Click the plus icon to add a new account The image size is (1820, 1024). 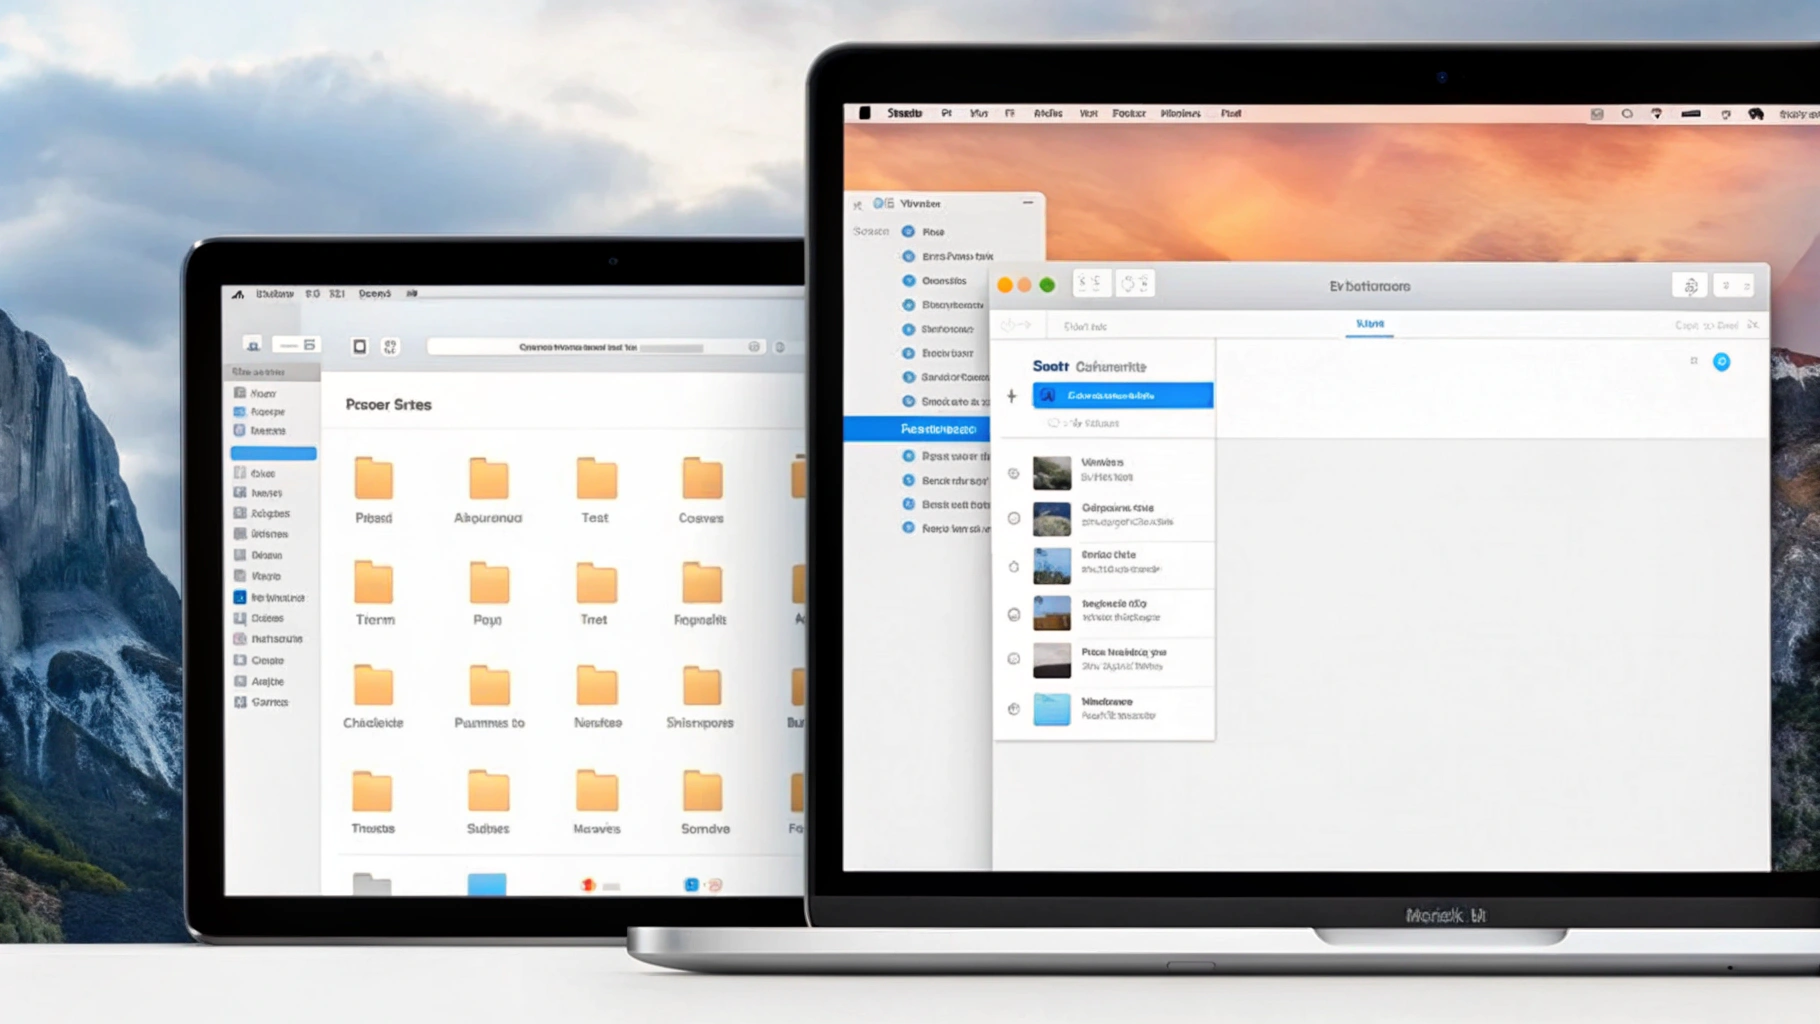(x=1012, y=396)
